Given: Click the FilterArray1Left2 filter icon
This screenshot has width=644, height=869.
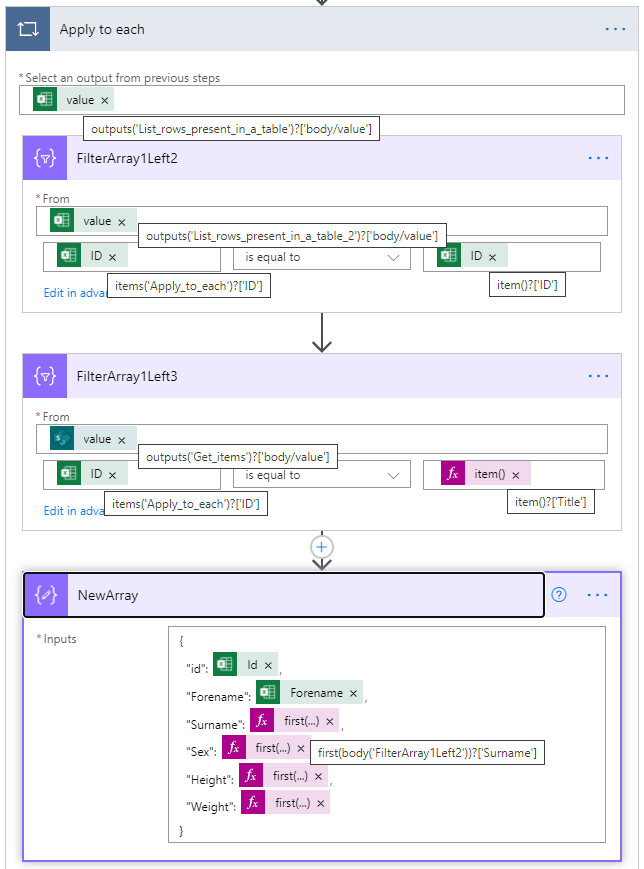Looking at the screenshot, I should 45,158.
